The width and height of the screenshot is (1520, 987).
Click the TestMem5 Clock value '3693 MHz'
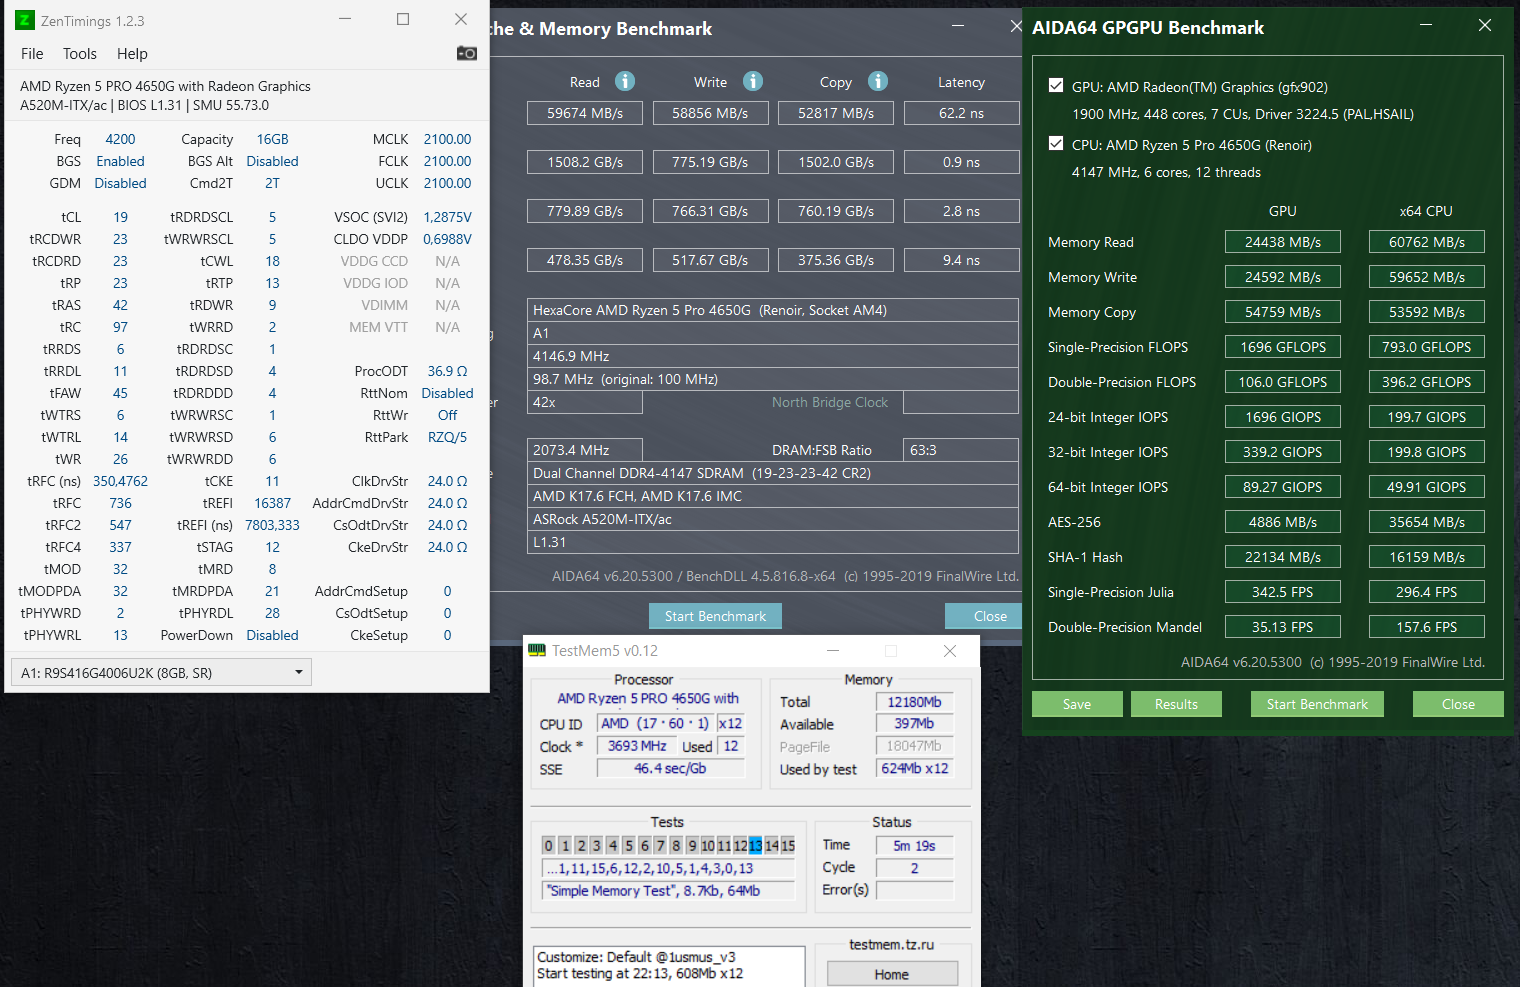637,746
